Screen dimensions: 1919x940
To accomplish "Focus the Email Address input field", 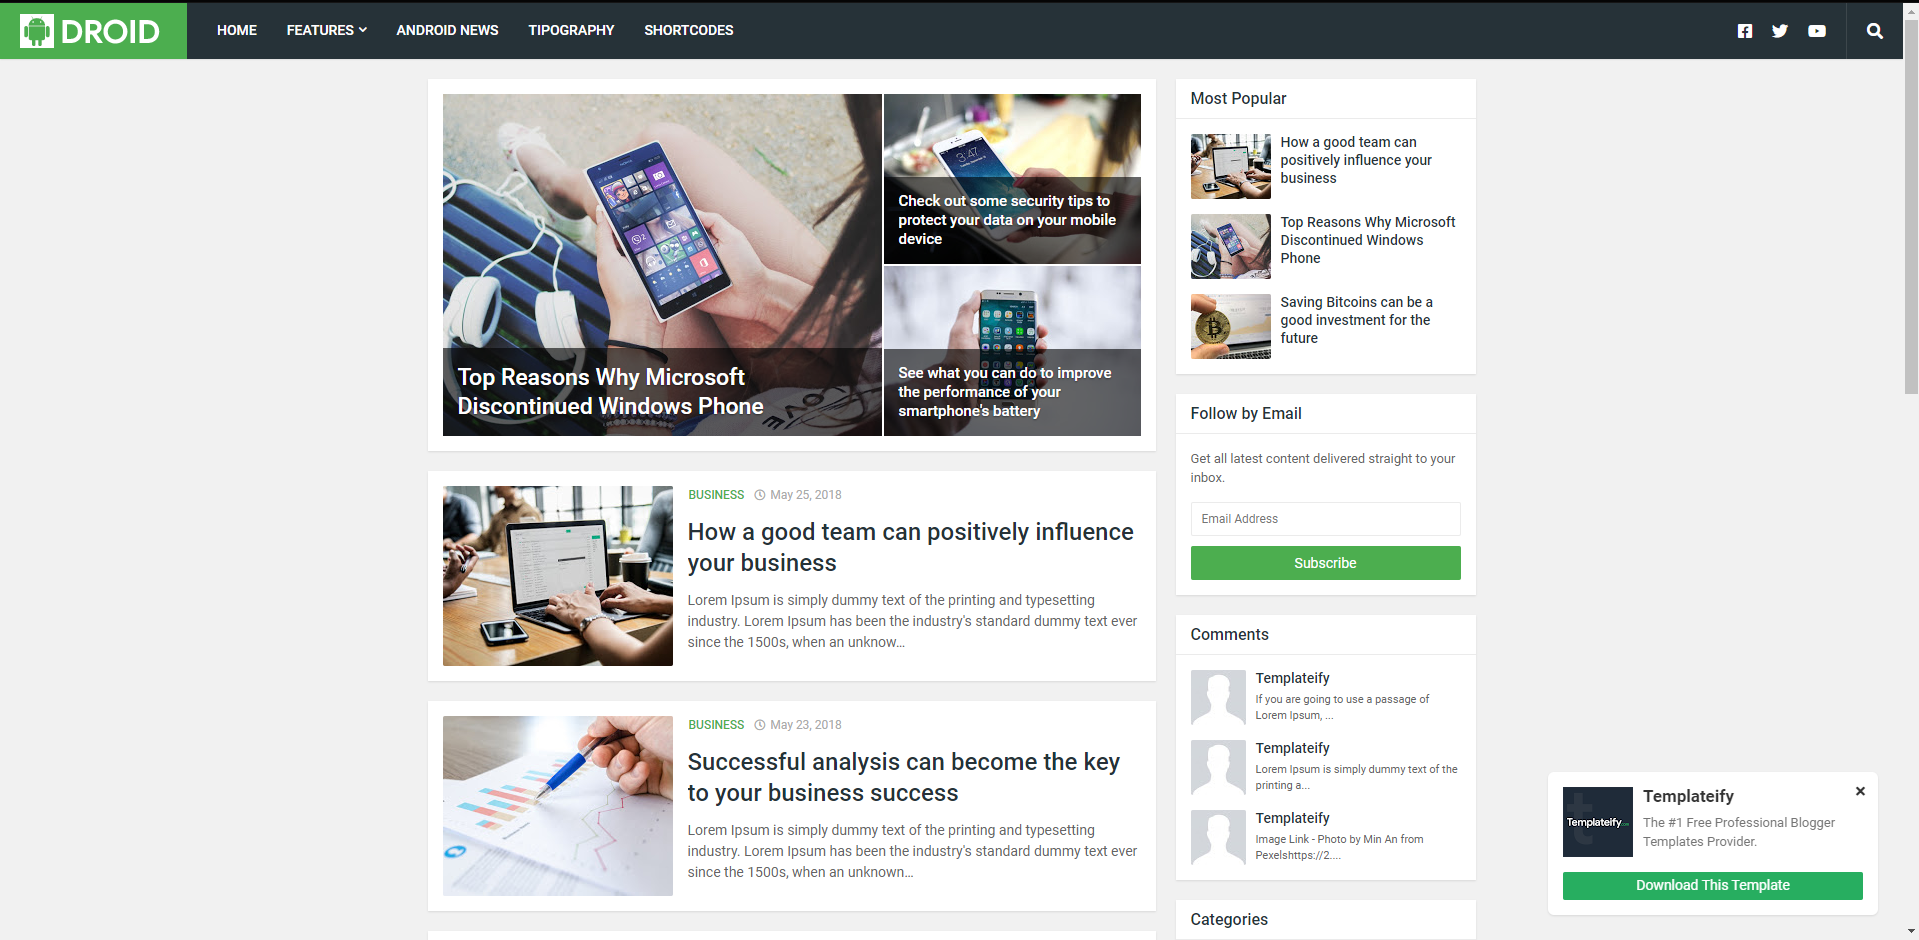I will pos(1325,519).
